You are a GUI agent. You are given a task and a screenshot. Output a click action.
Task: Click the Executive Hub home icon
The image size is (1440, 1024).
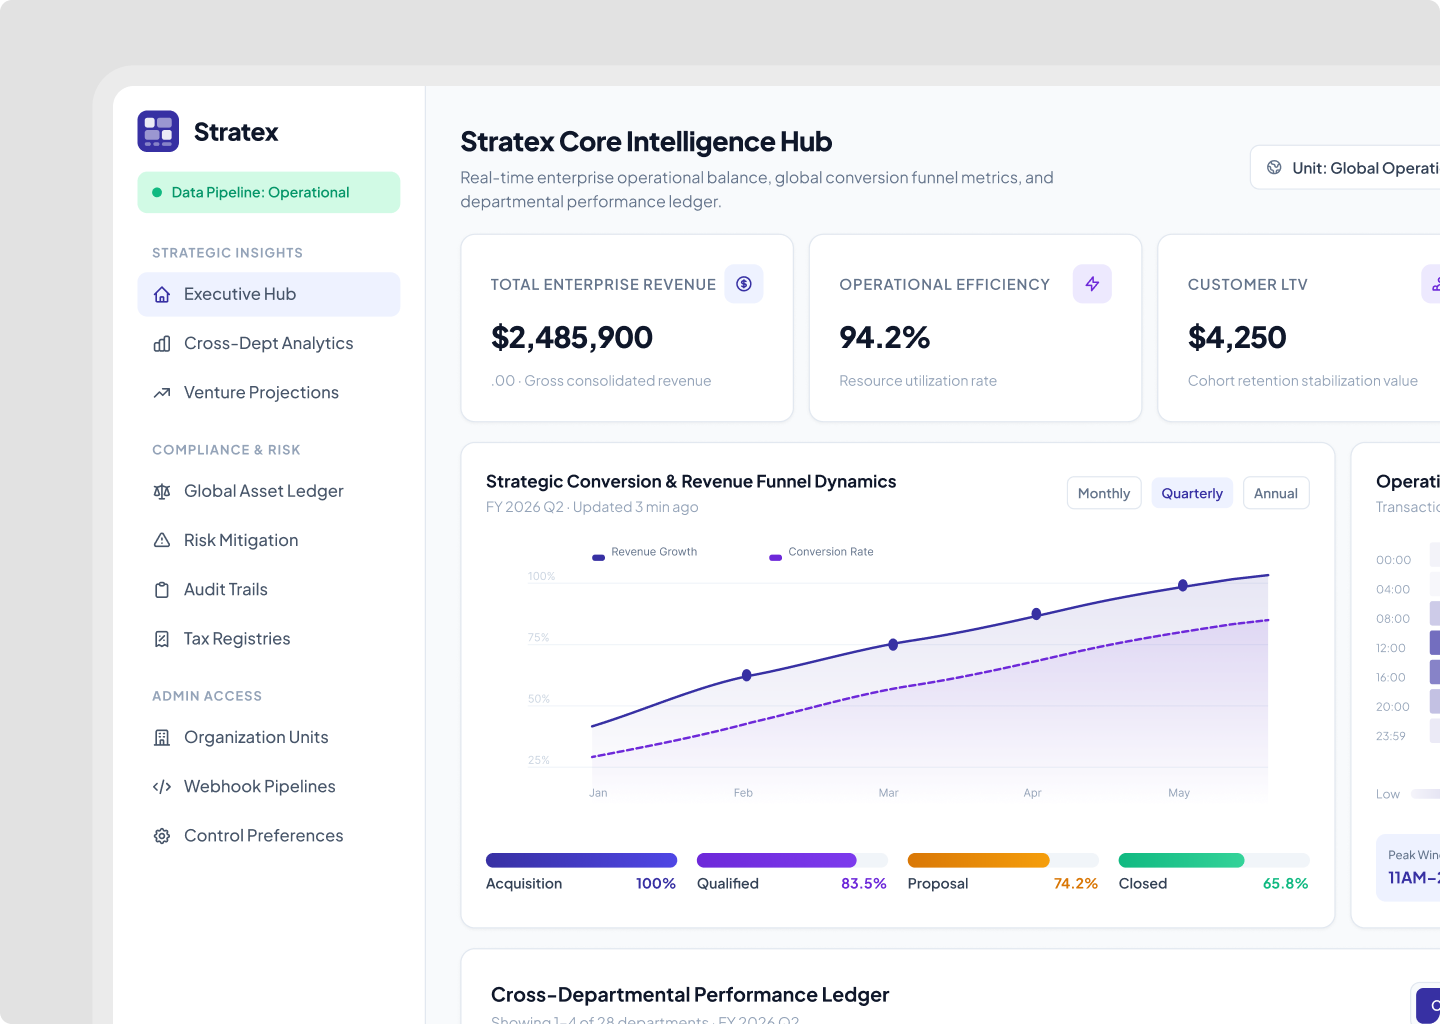click(162, 295)
